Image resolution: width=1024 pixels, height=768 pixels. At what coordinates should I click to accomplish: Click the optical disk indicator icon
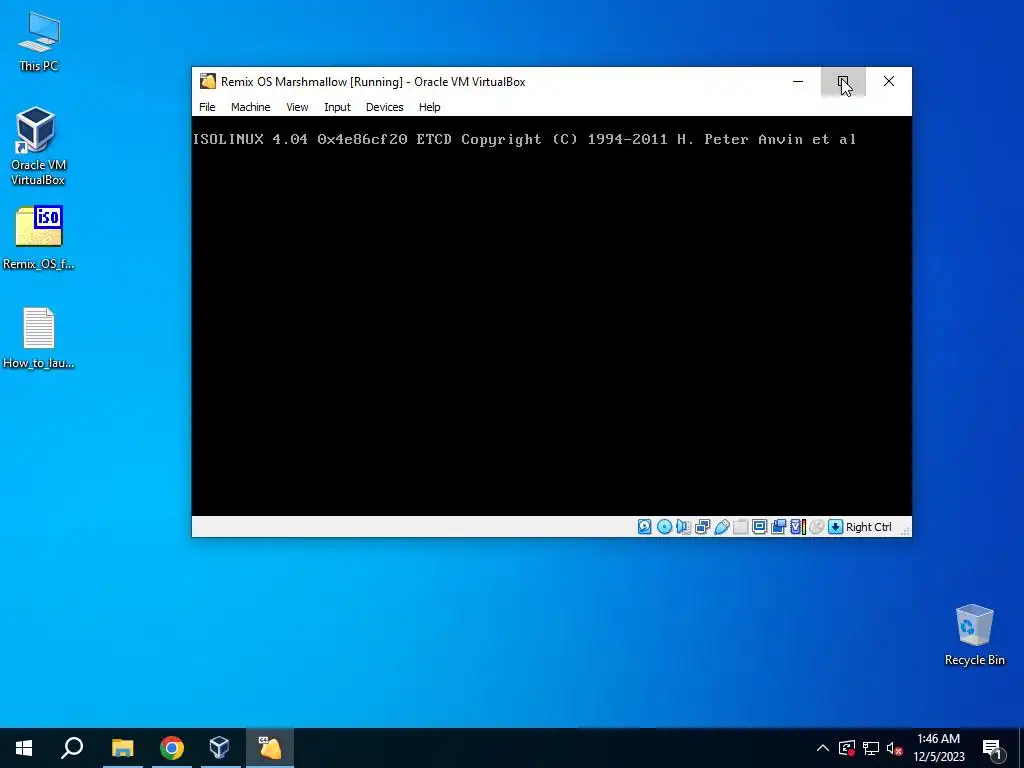click(664, 527)
